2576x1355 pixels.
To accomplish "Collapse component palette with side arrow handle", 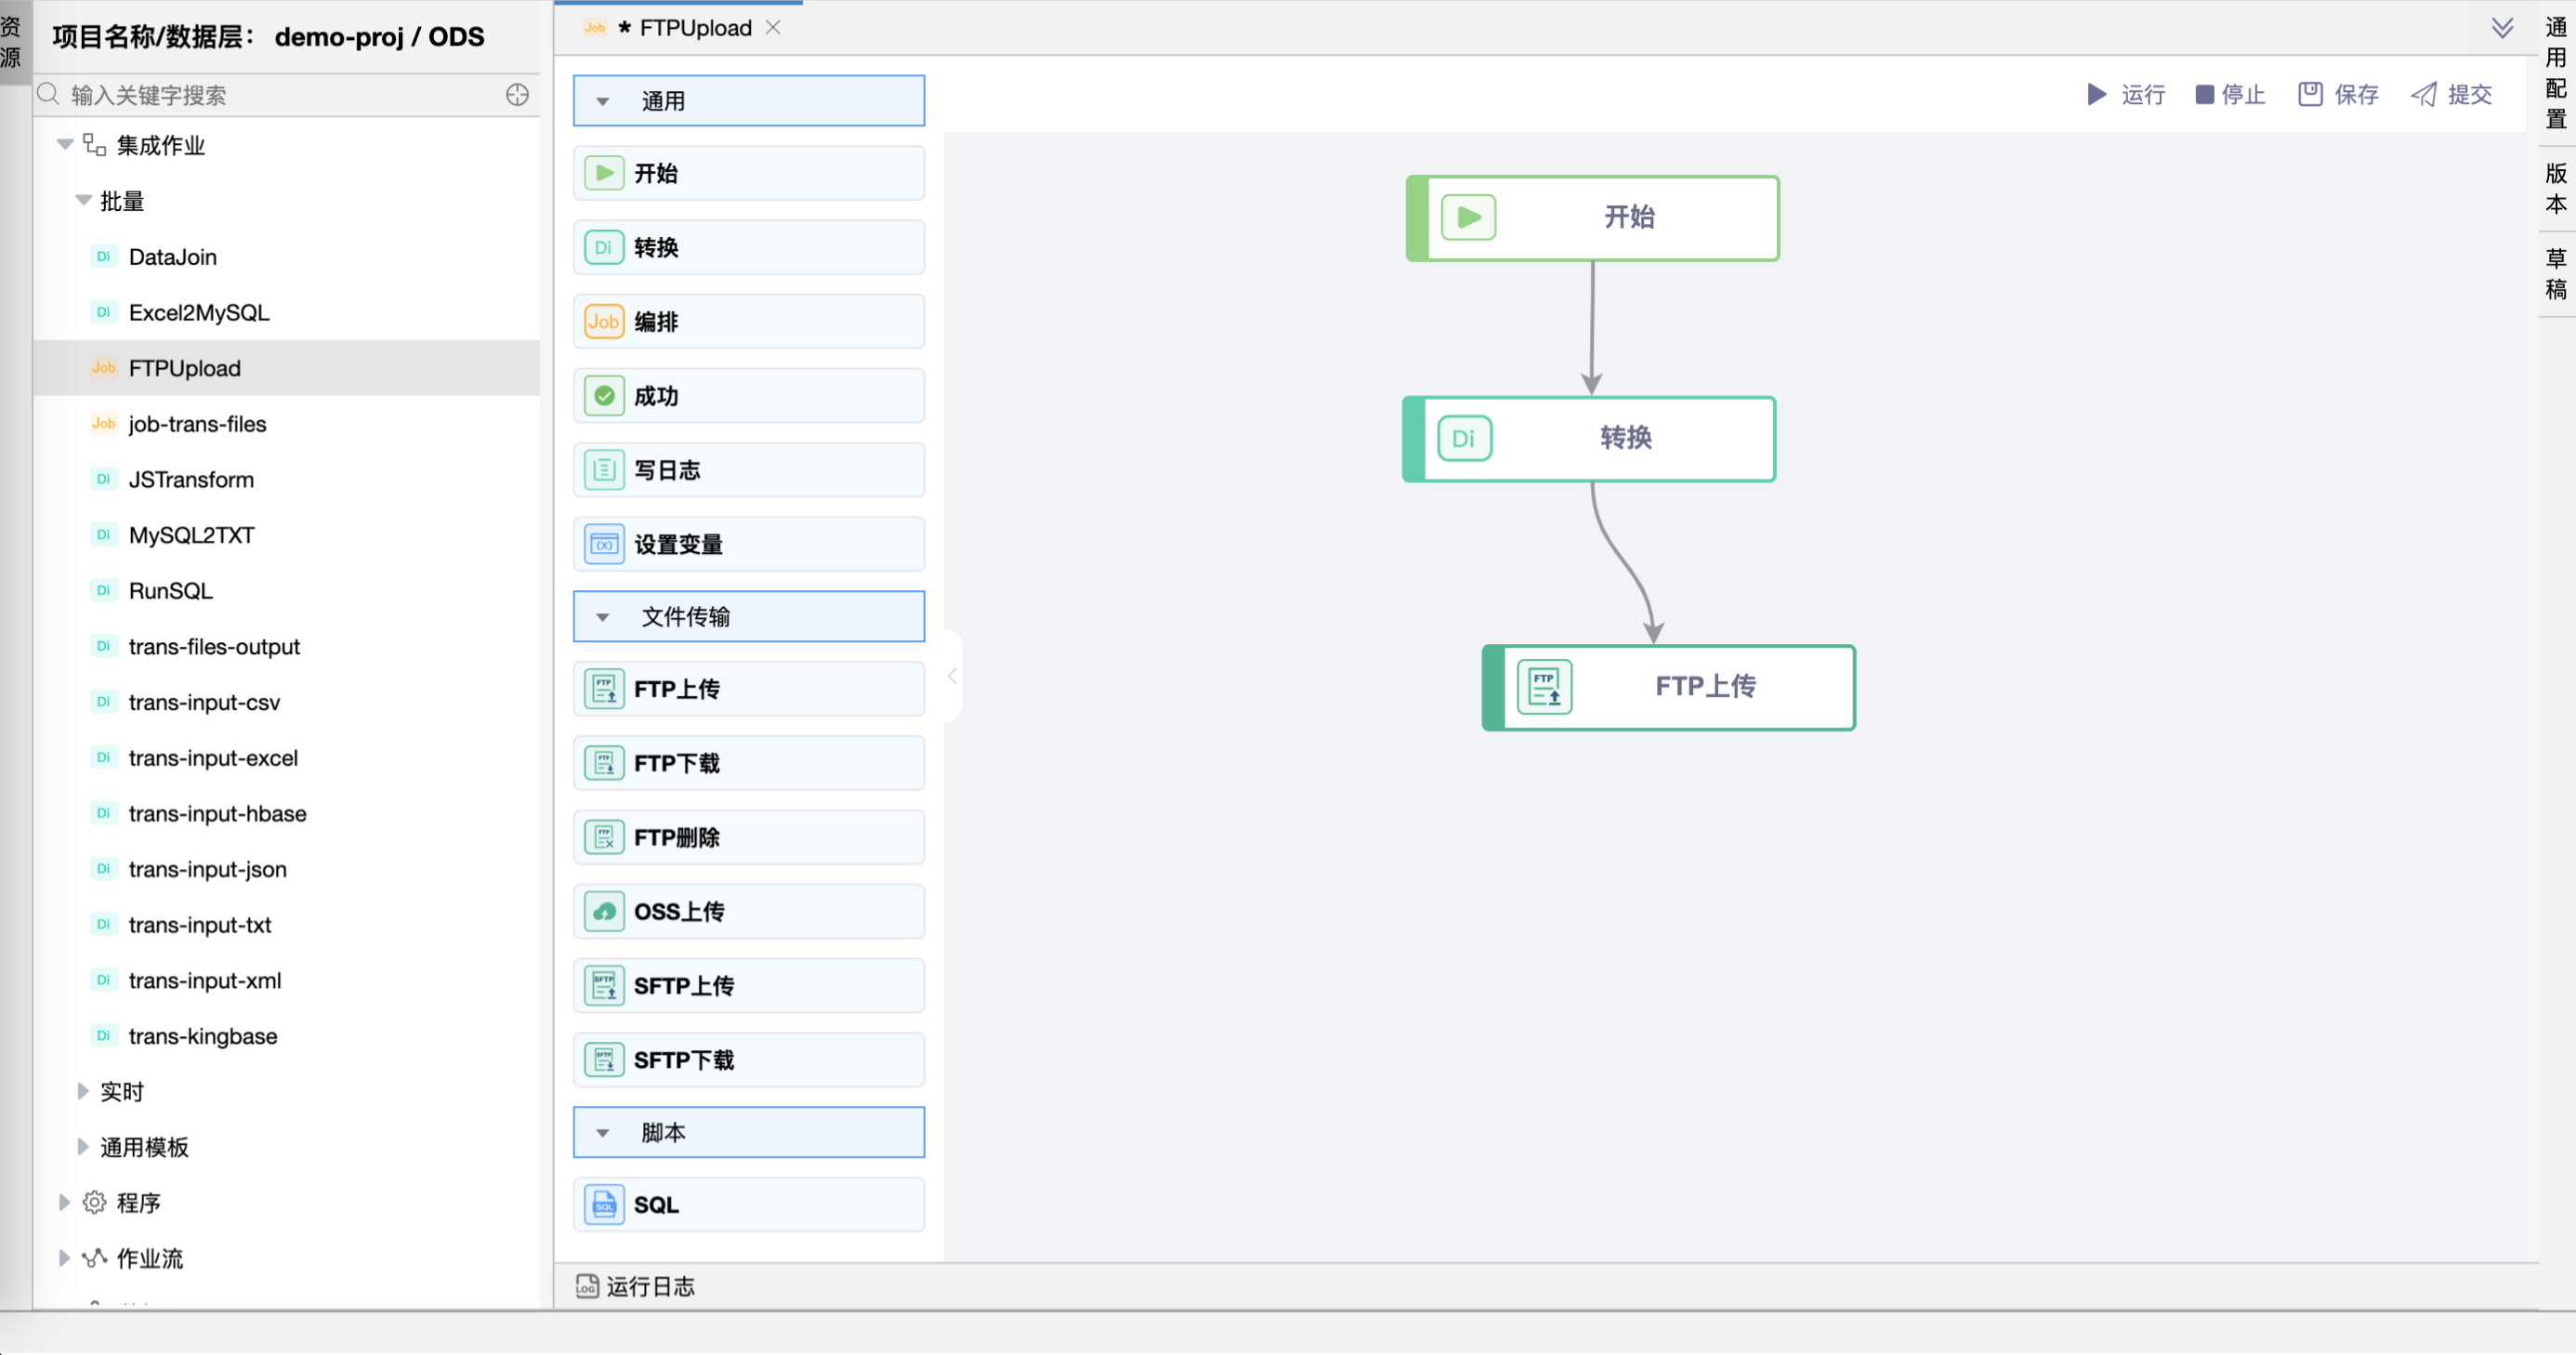I will click(952, 676).
